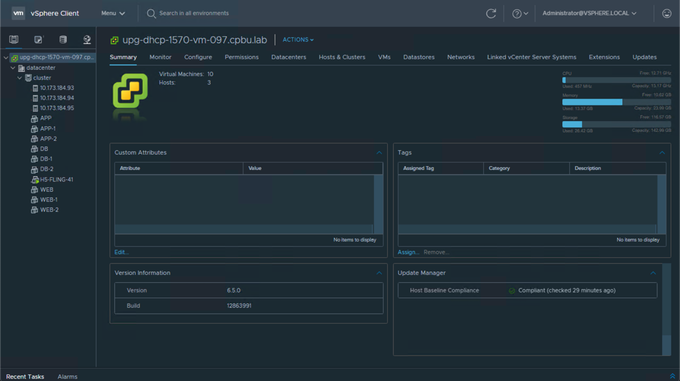Viewport: 680px width, 381px height.
Task: Click the refresh icon in the top bar
Action: point(490,13)
